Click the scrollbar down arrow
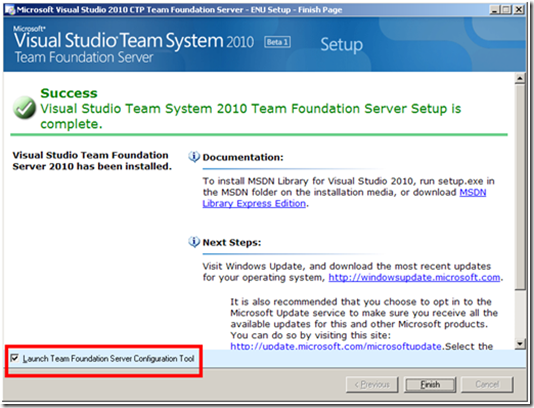This screenshot has height=408, width=534. (520, 343)
